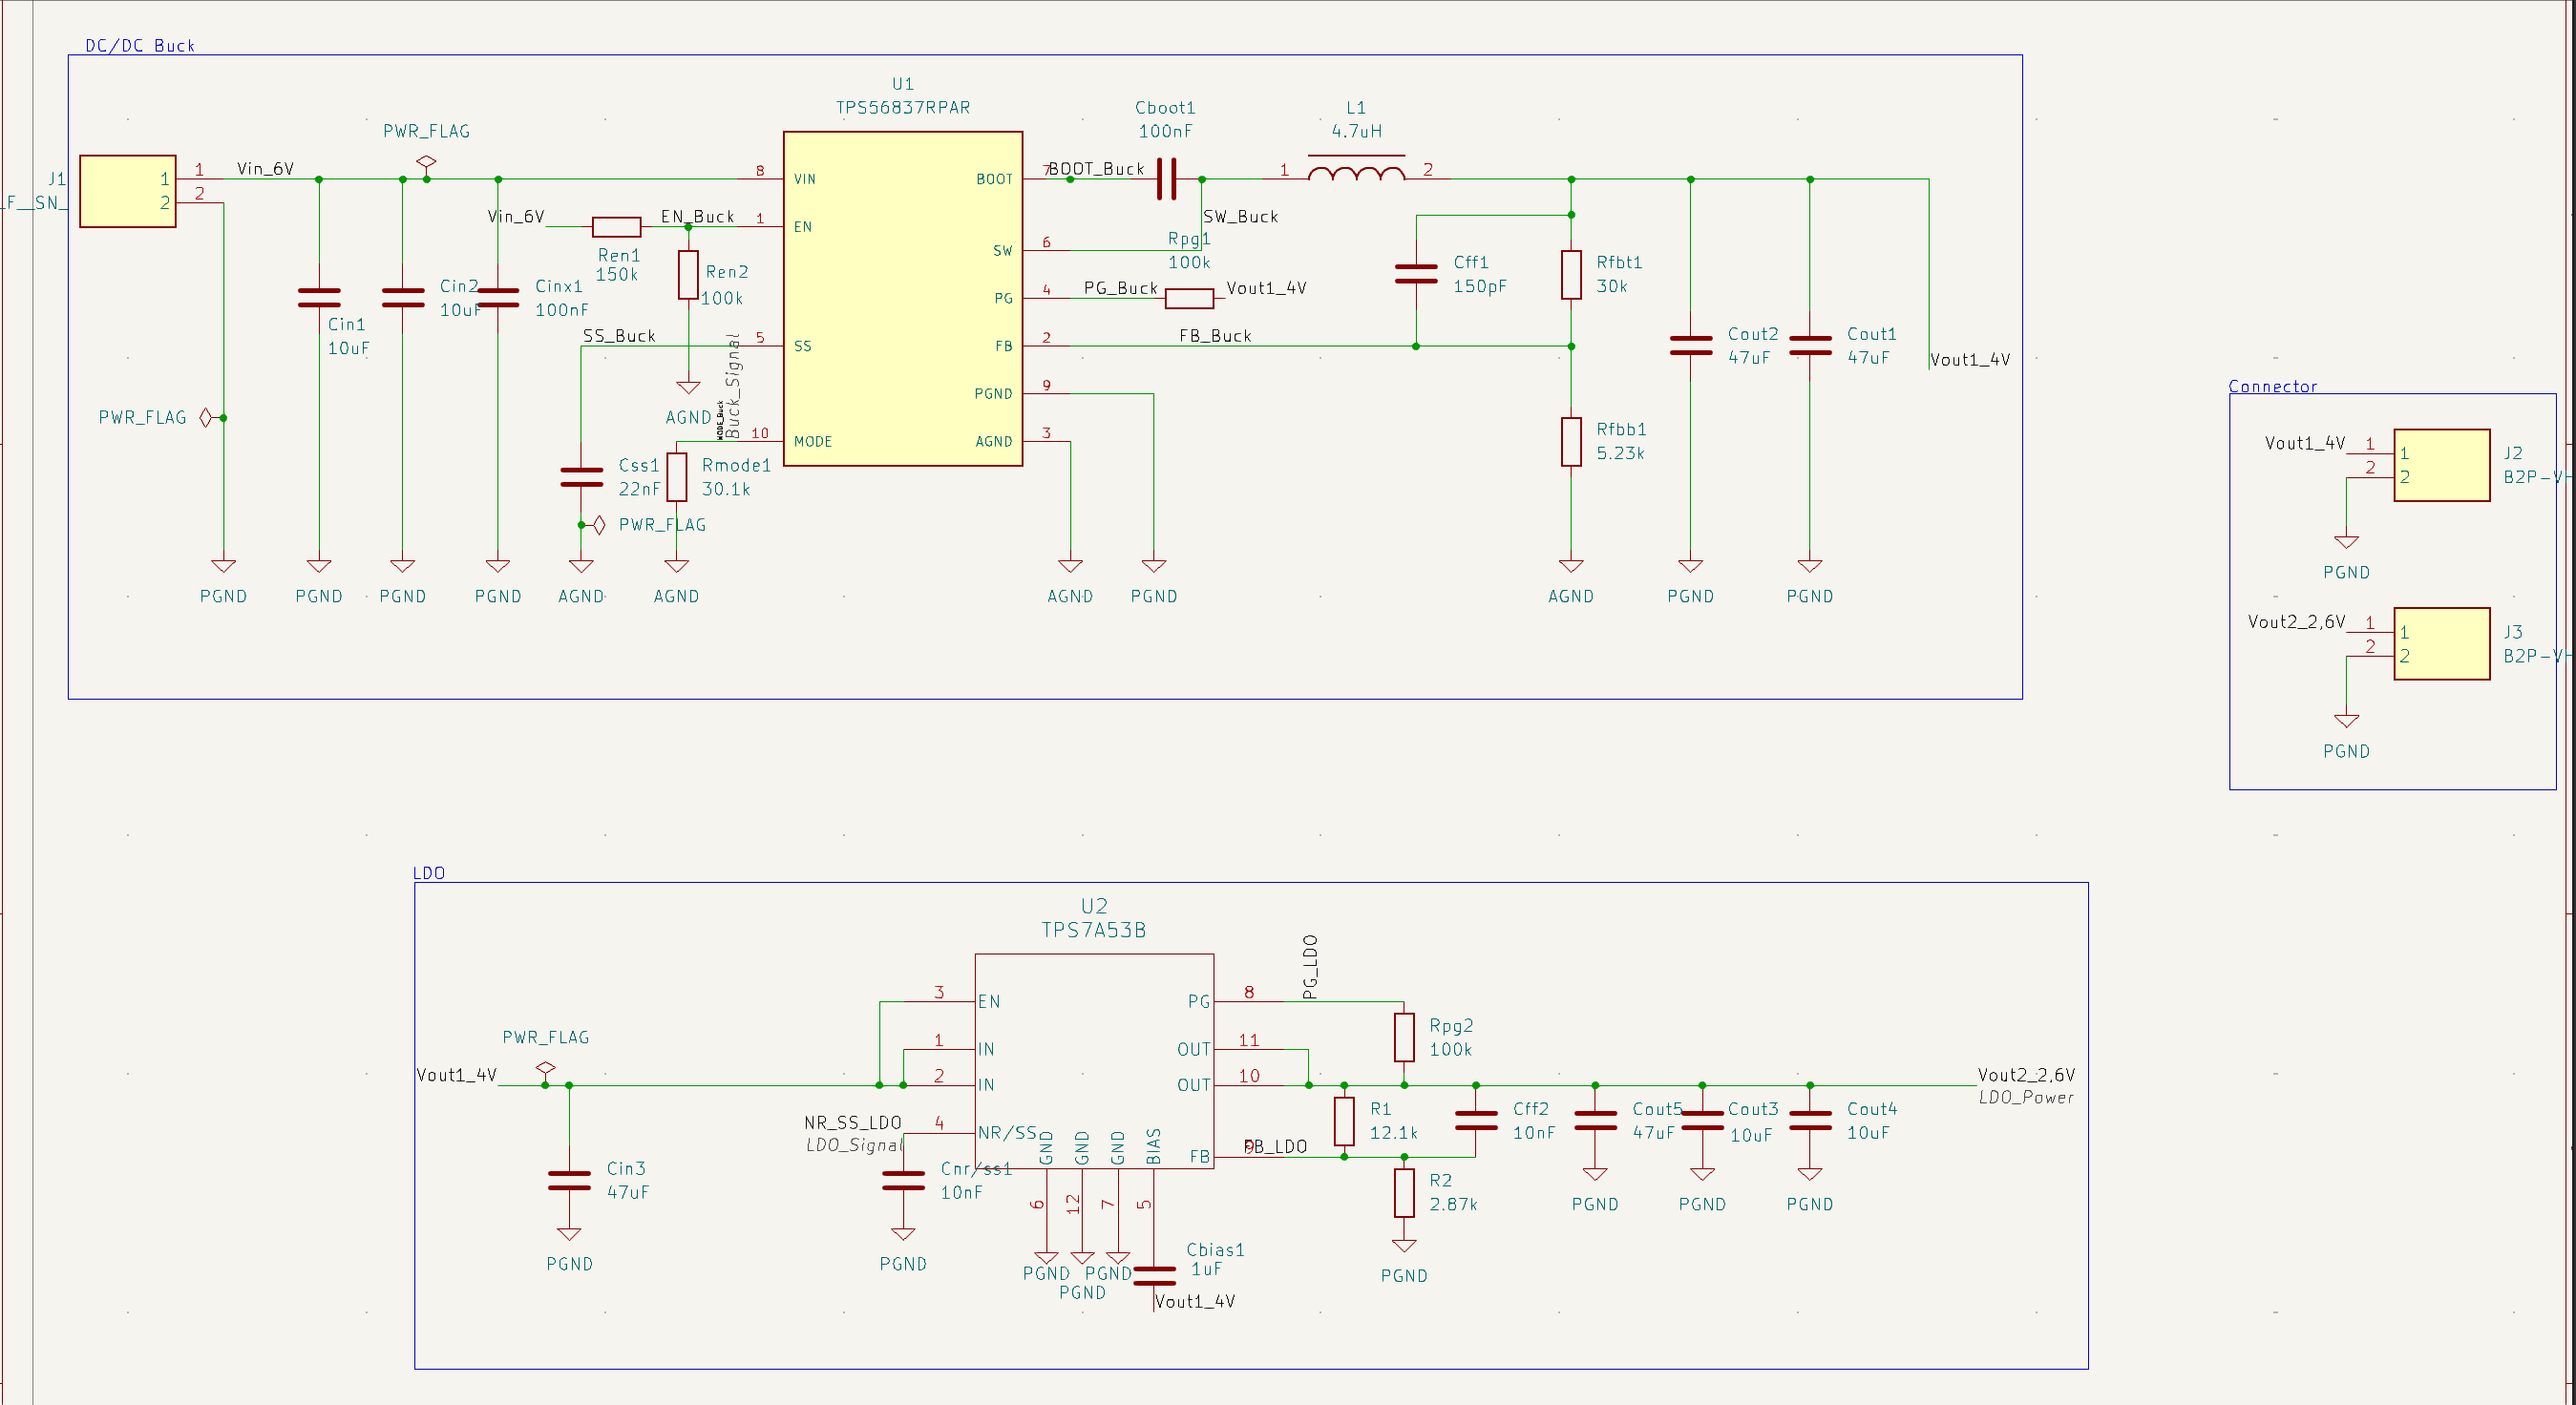The image size is (2576, 1405).
Task: Select the J1 input connector symbol
Action: point(128,191)
